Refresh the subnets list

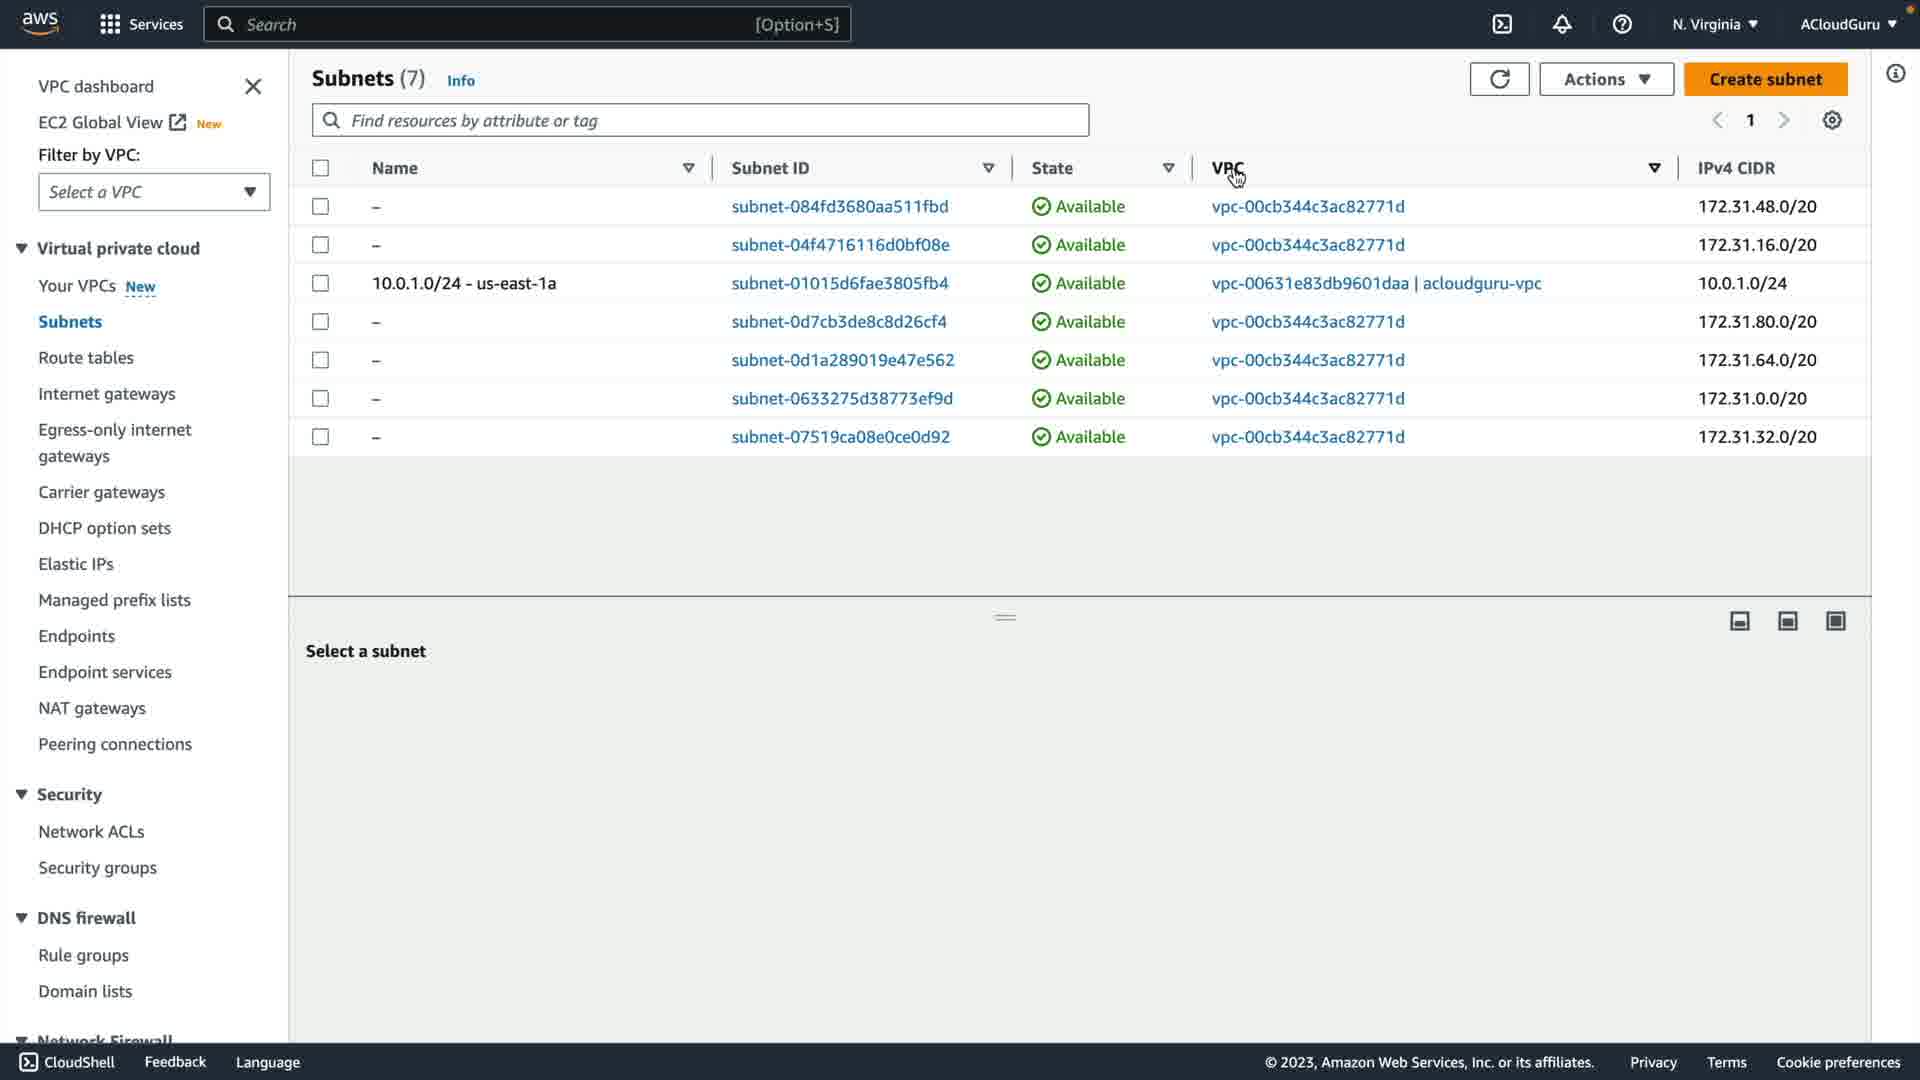1499,79
